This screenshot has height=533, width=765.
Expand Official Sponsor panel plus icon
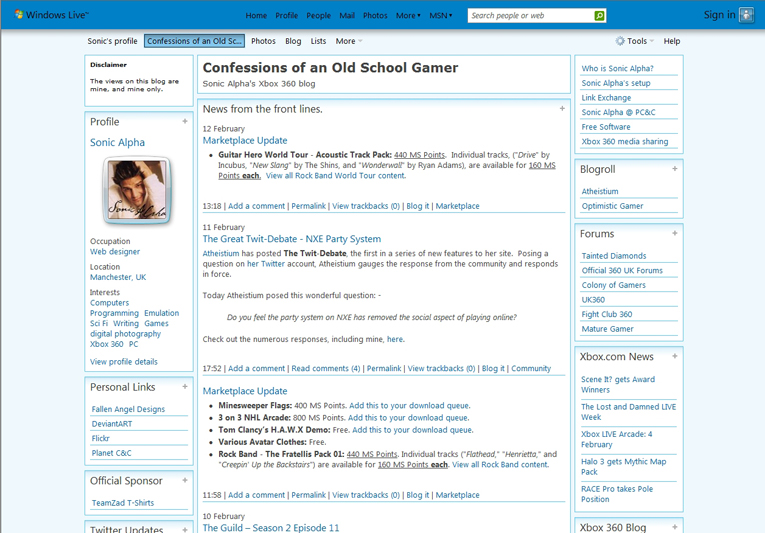tap(185, 480)
